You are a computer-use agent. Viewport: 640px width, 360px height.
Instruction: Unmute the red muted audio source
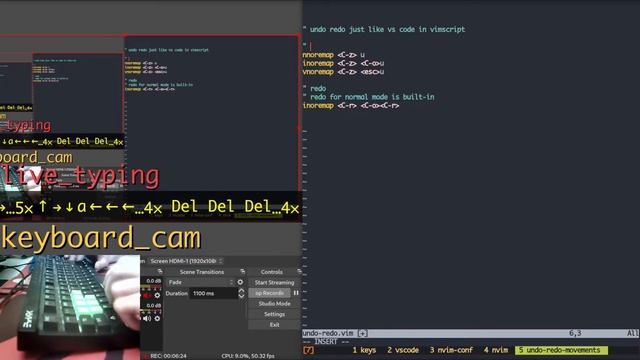pyautogui.click(x=147, y=295)
